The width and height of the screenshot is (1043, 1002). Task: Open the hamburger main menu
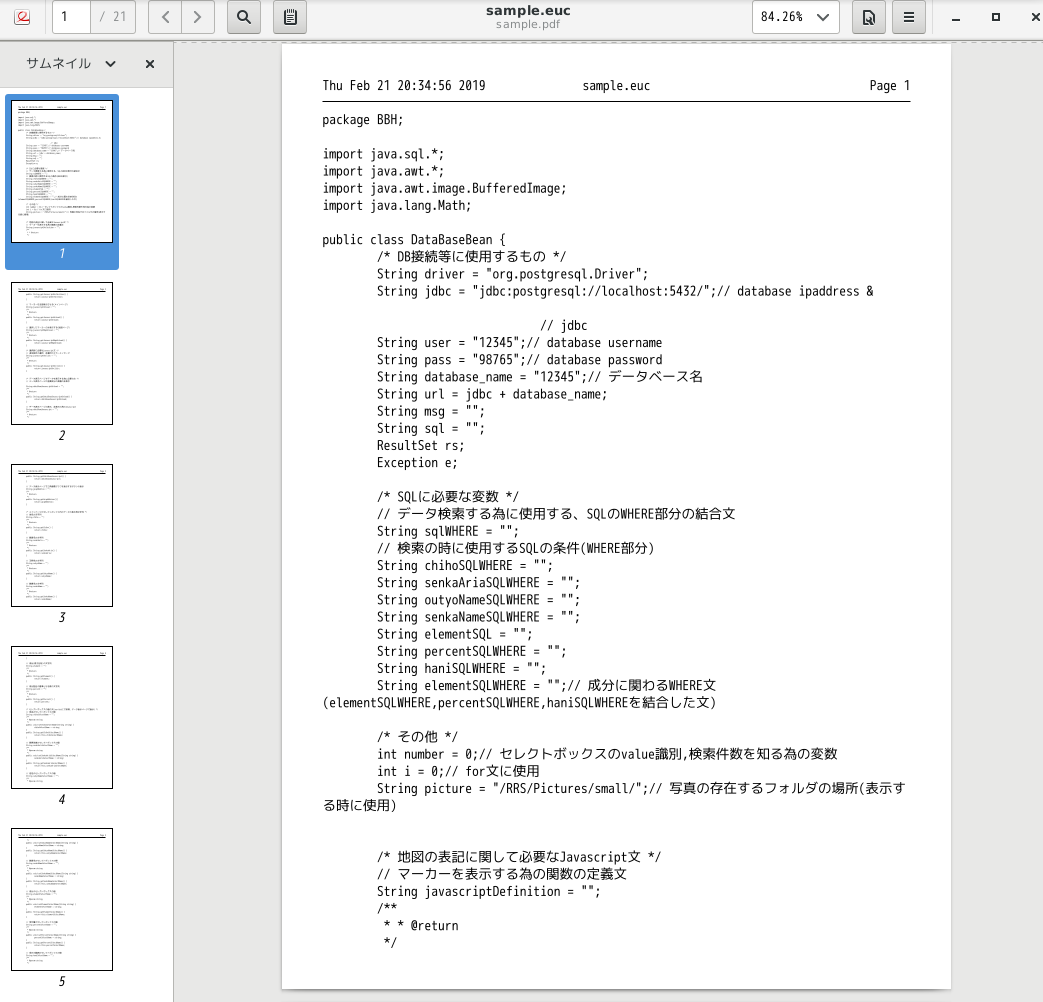[909, 17]
